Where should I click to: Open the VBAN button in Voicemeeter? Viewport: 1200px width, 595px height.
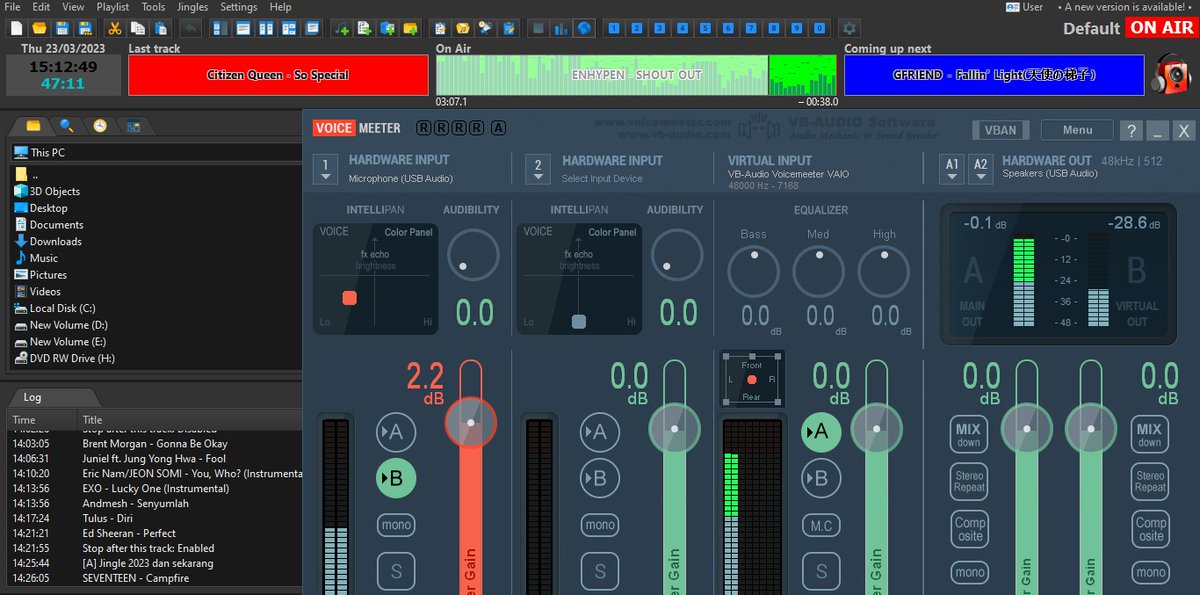pyautogui.click(x=1000, y=130)
